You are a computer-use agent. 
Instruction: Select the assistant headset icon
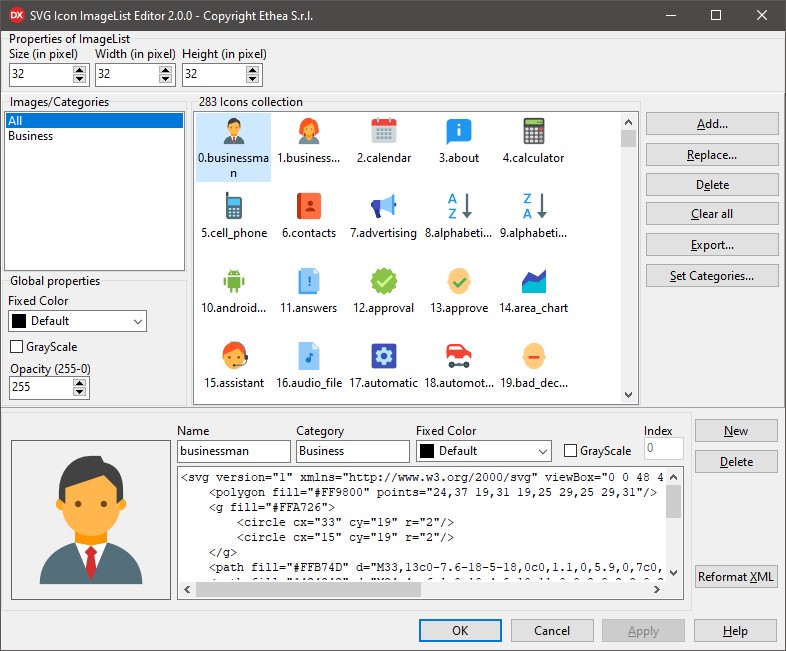(234, 355)
